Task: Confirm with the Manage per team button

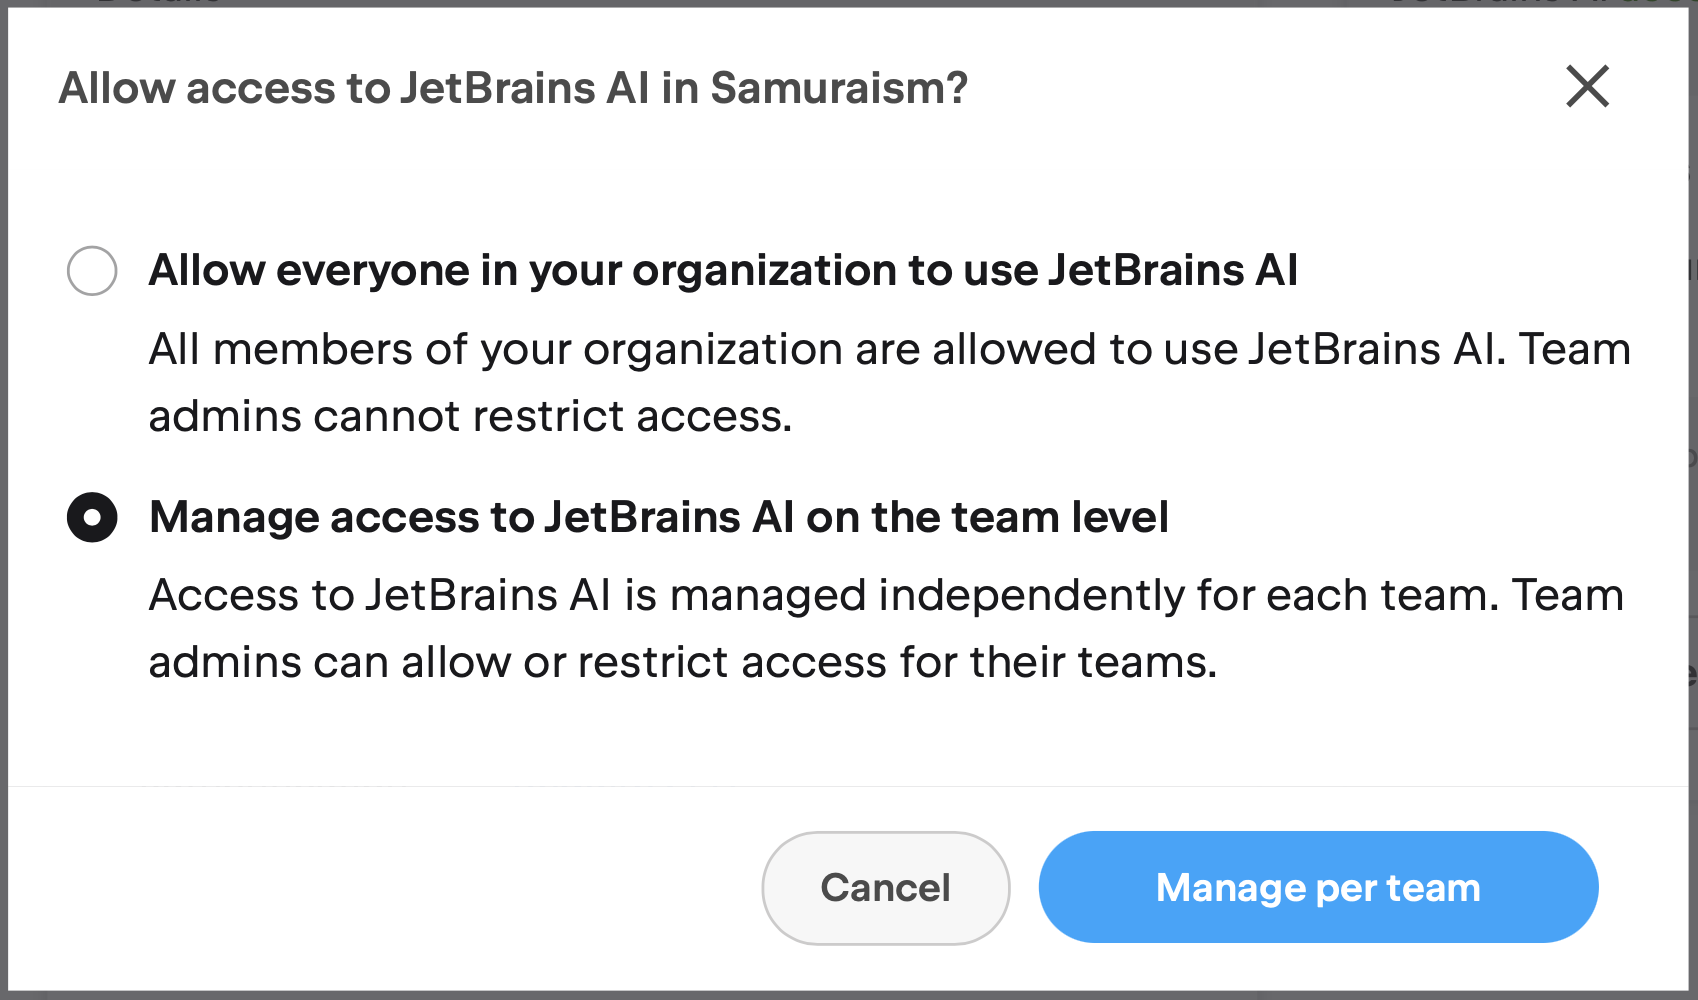Action: (x=1318, y=887)
